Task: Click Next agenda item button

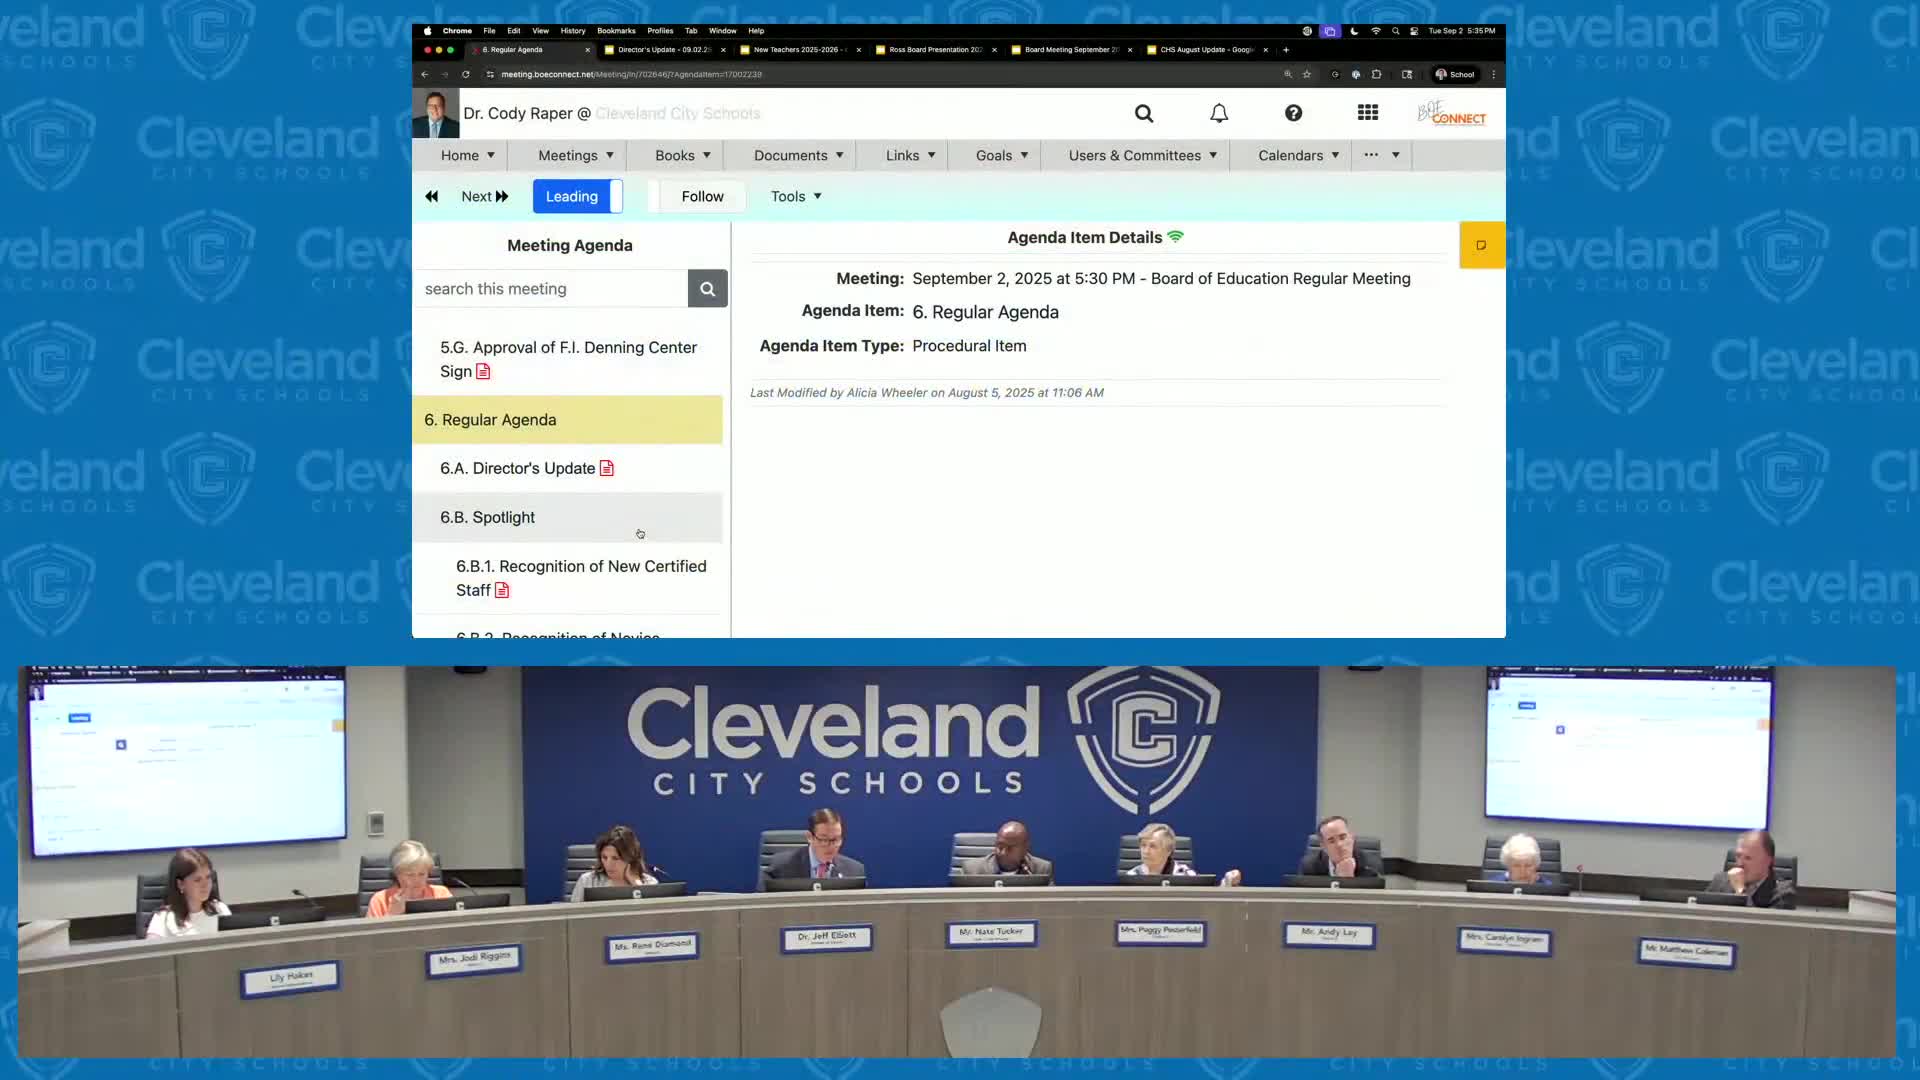Action: tap(484, 197)
